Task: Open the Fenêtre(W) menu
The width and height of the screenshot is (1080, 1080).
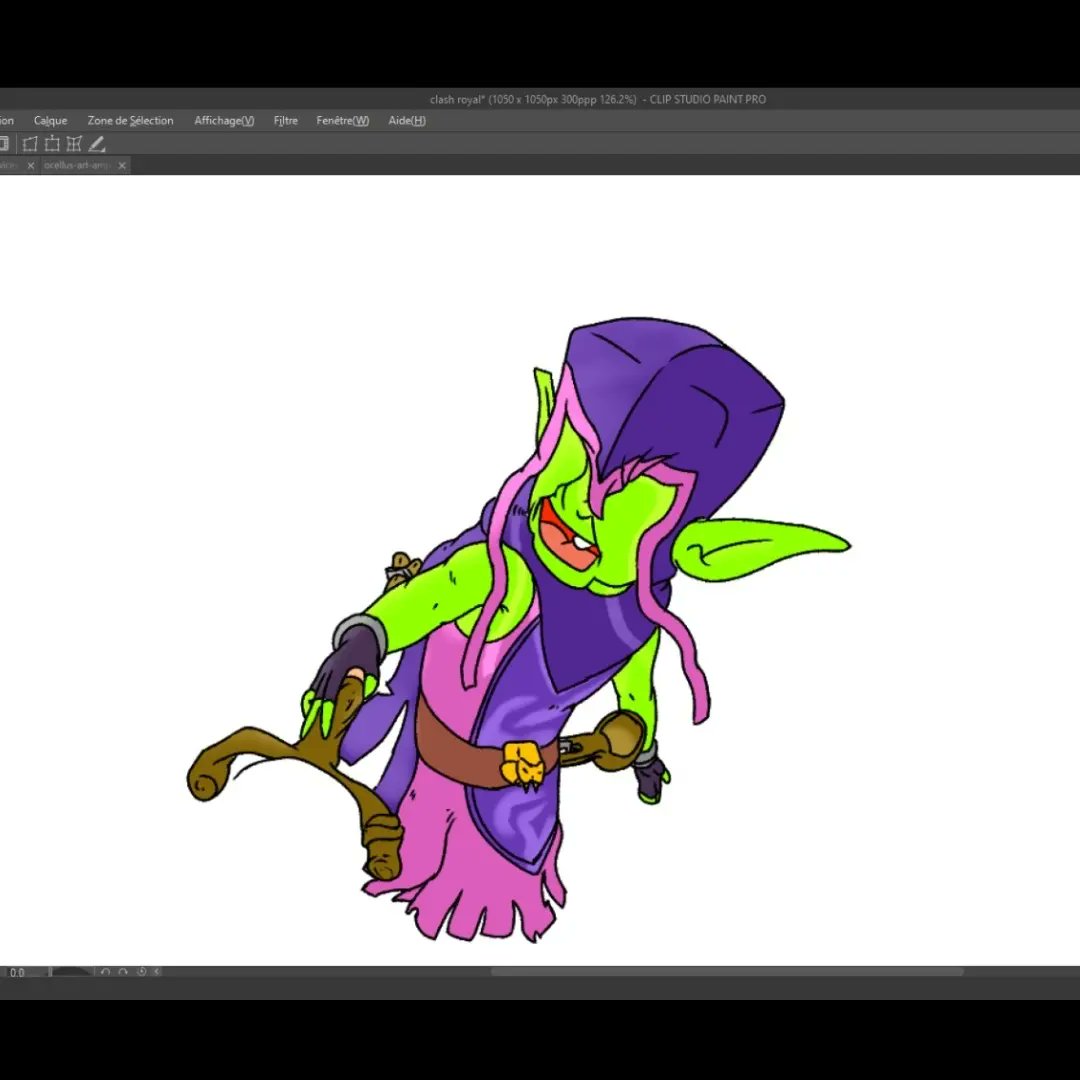Action: [x=342, y=121]
